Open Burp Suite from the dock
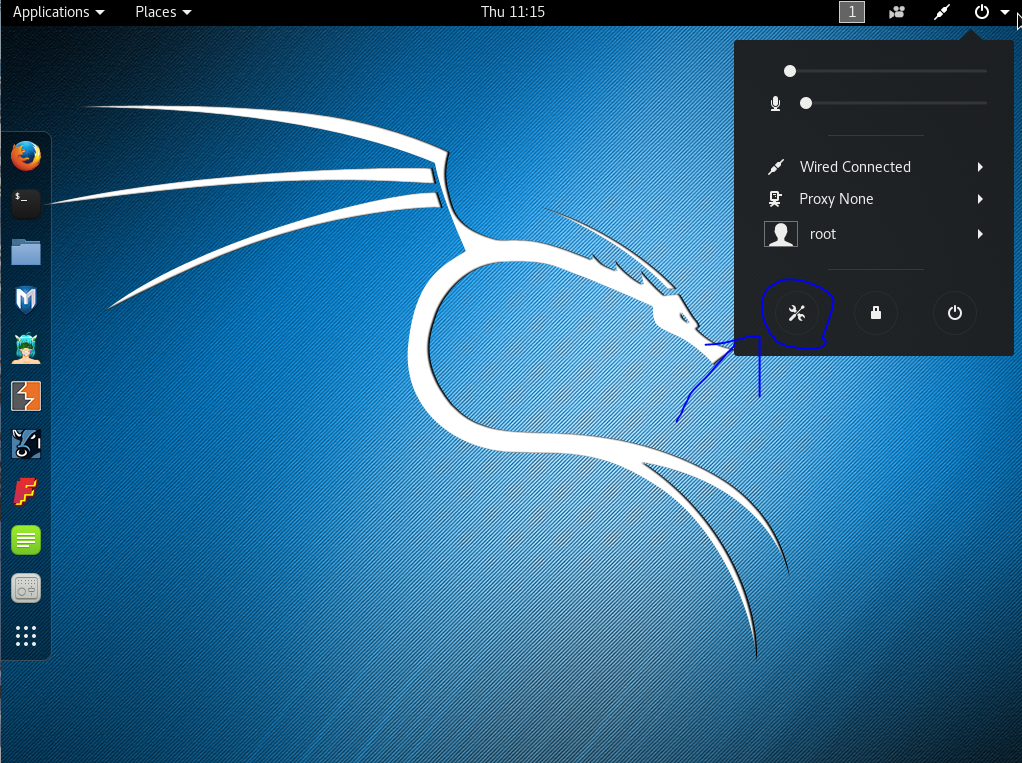Image resolution: width=1022 pixels, height=763 pixels. [26, 396]
